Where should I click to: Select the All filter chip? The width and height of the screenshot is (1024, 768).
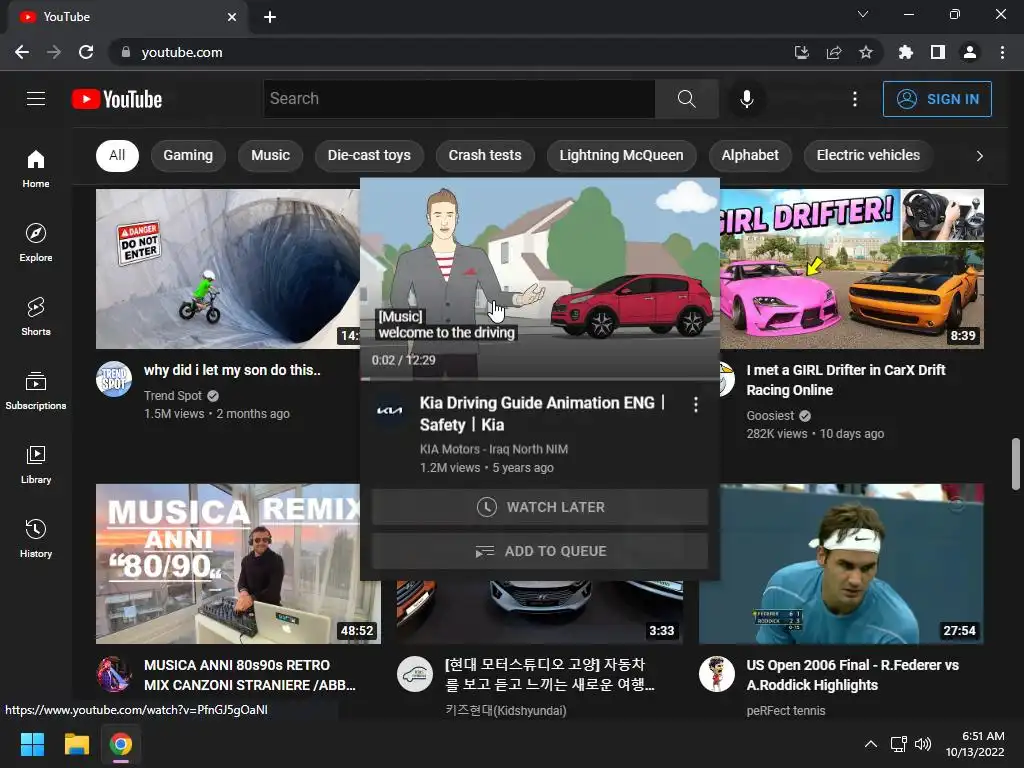118,155
